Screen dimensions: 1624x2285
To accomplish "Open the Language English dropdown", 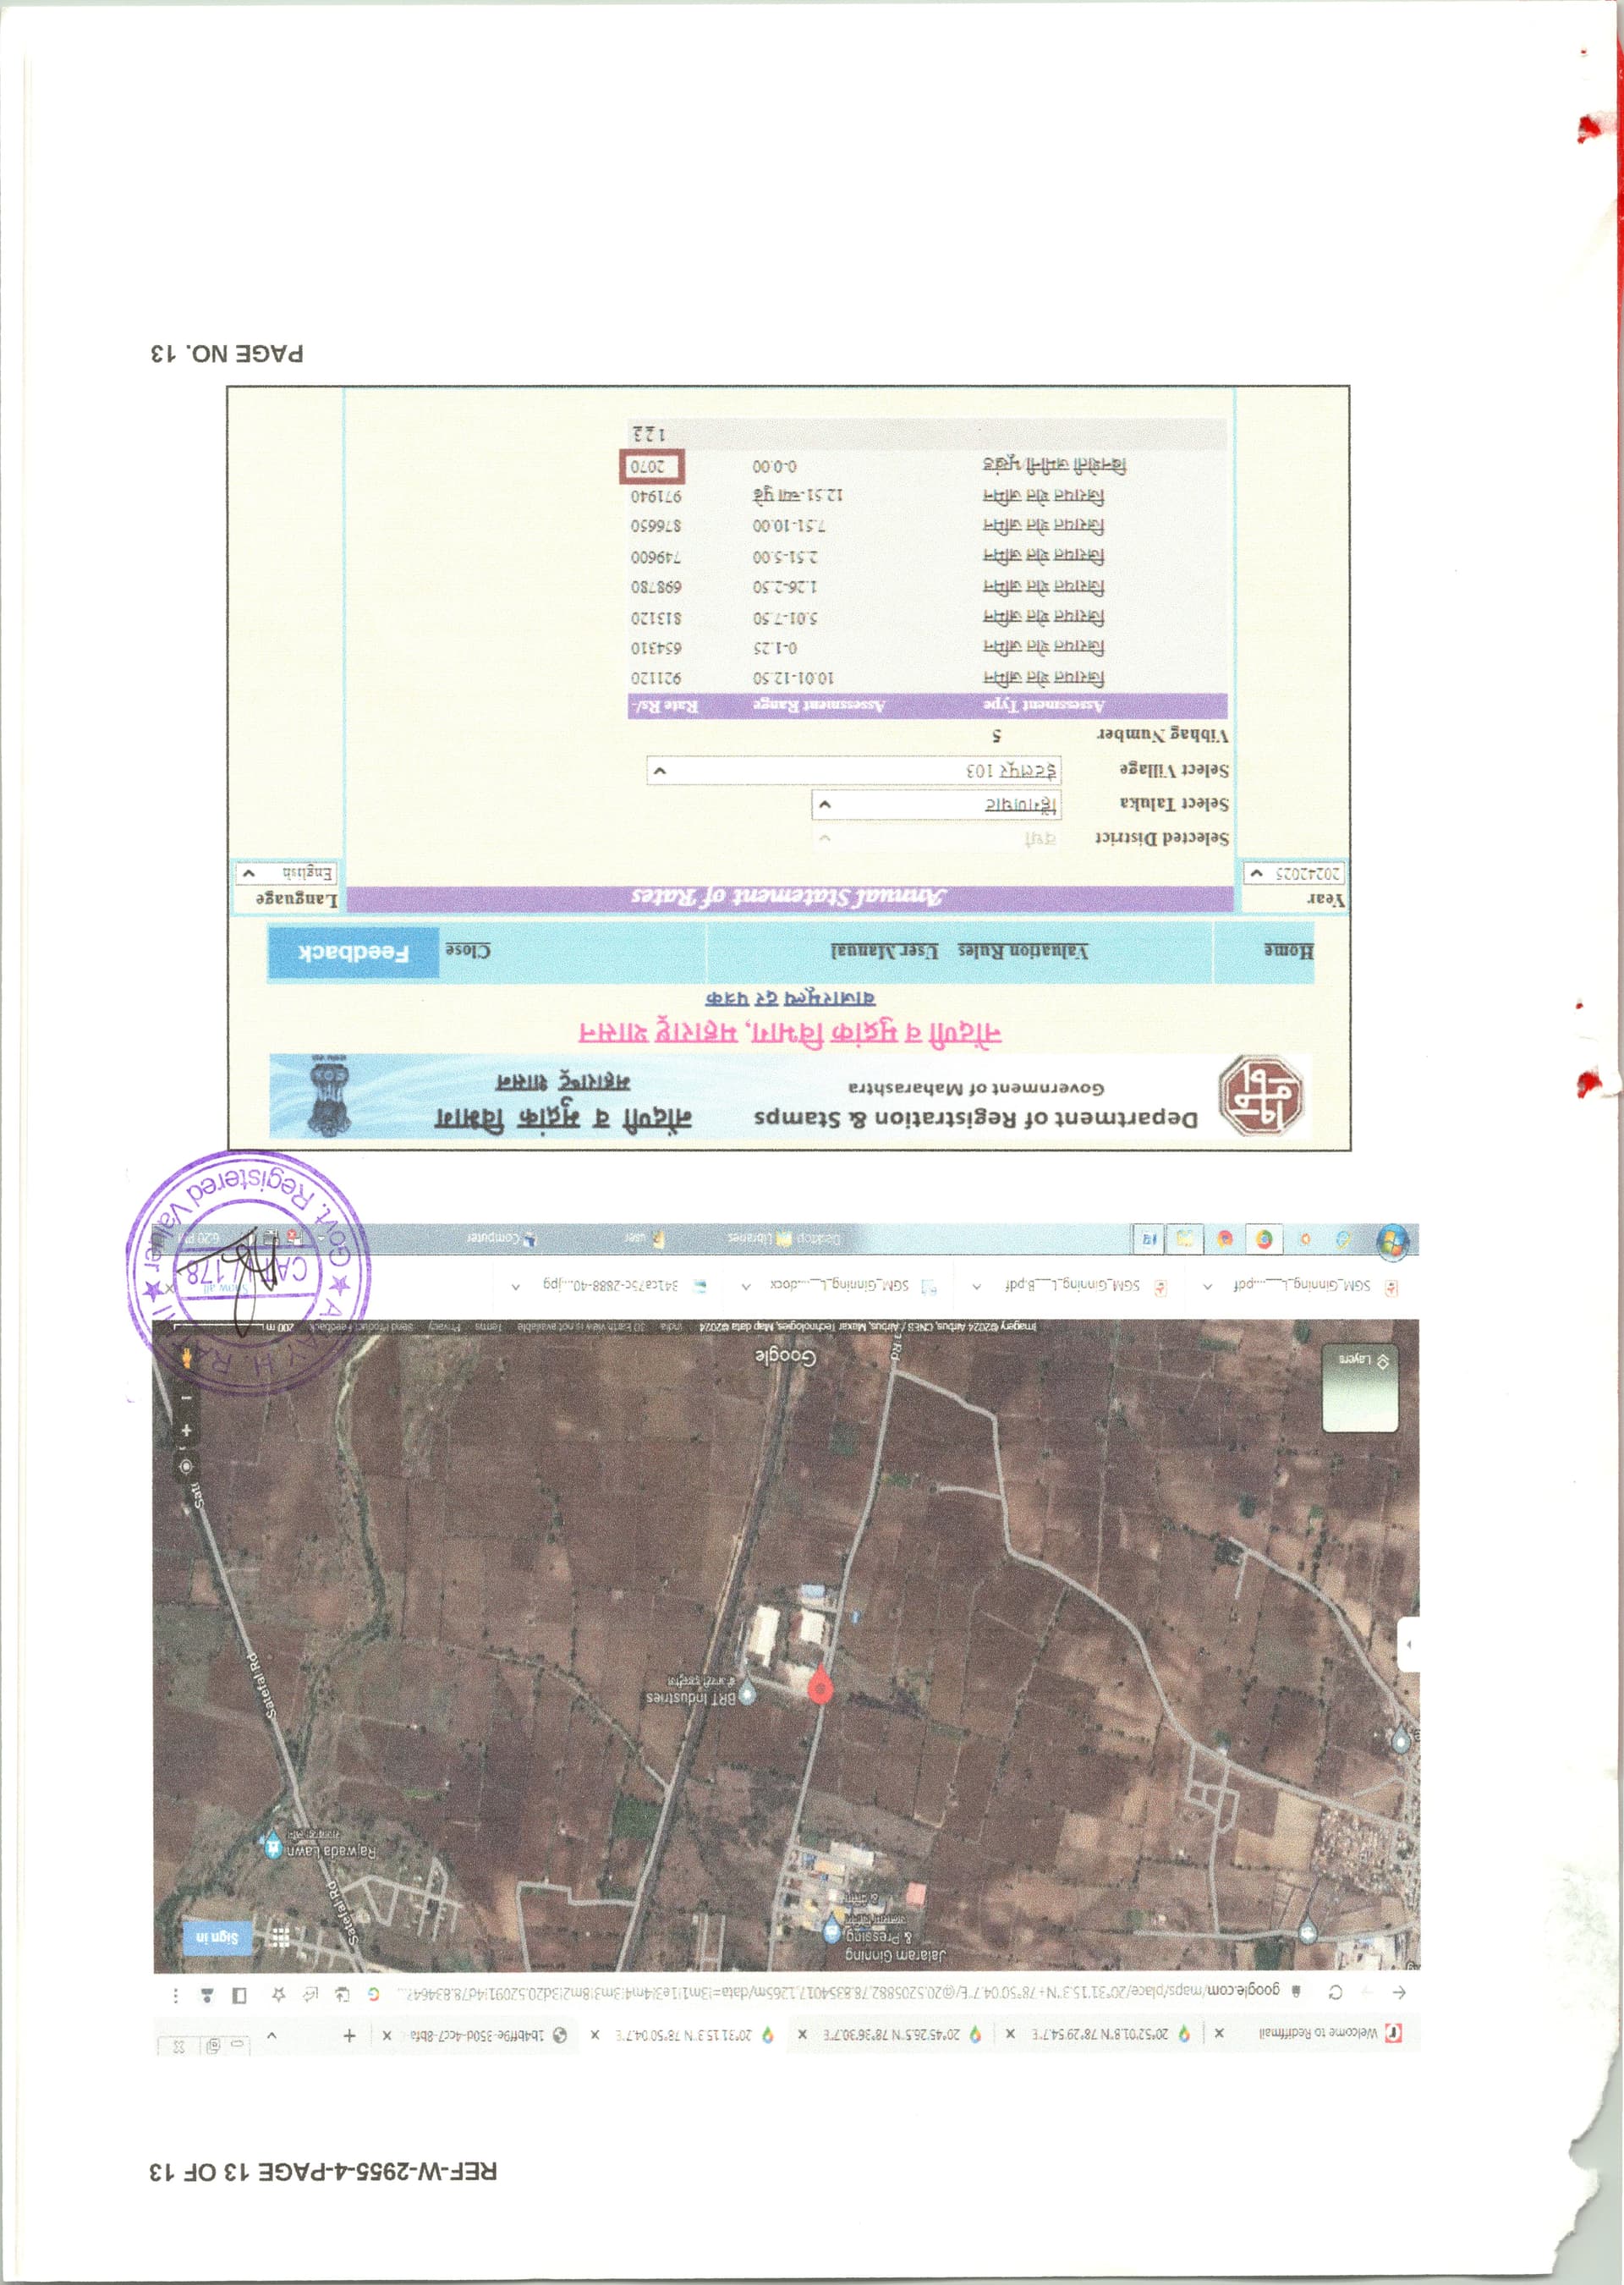I will [287, 874].
